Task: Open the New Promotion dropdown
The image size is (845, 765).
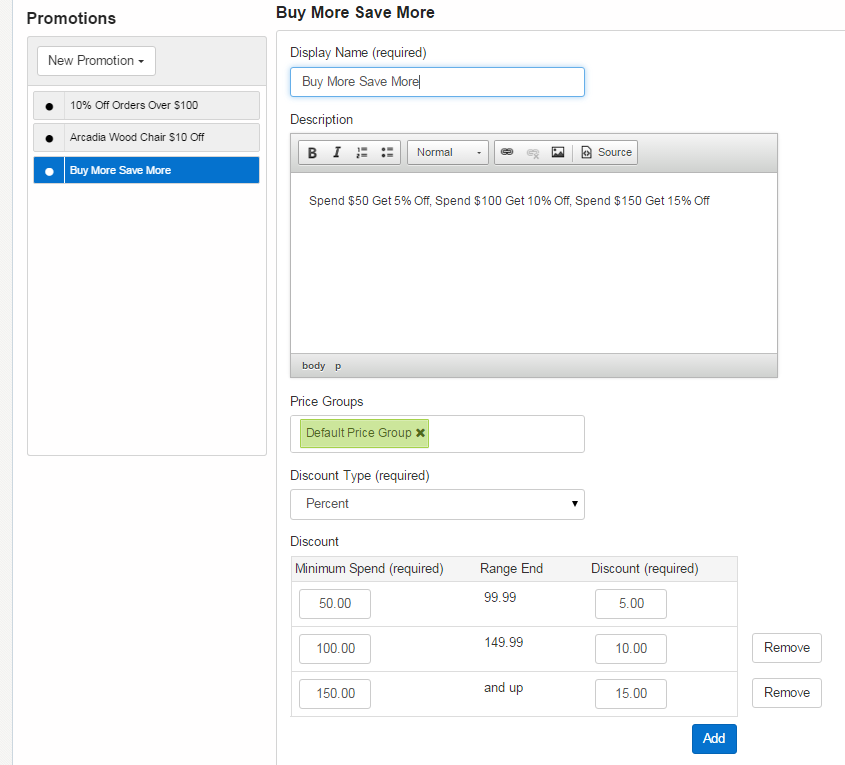Action: [96, 61]
